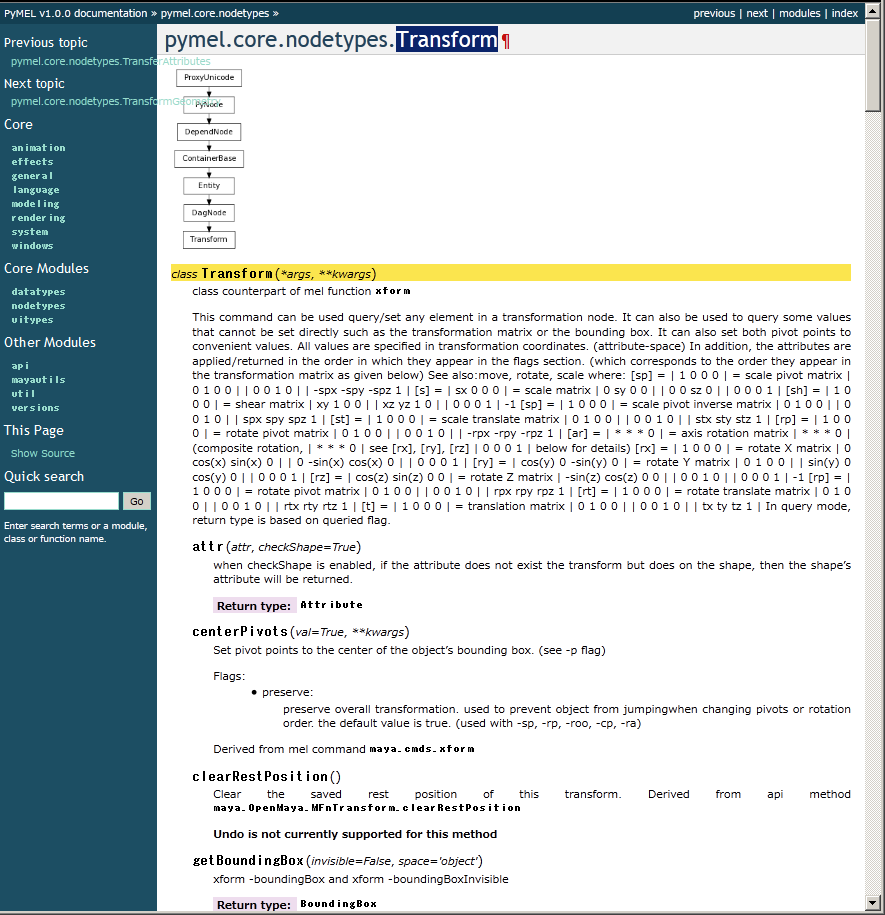The width and height of the screenshot is (885, 915).
Task: Click the 'Attribute' return type link
Action: (331, 605)
